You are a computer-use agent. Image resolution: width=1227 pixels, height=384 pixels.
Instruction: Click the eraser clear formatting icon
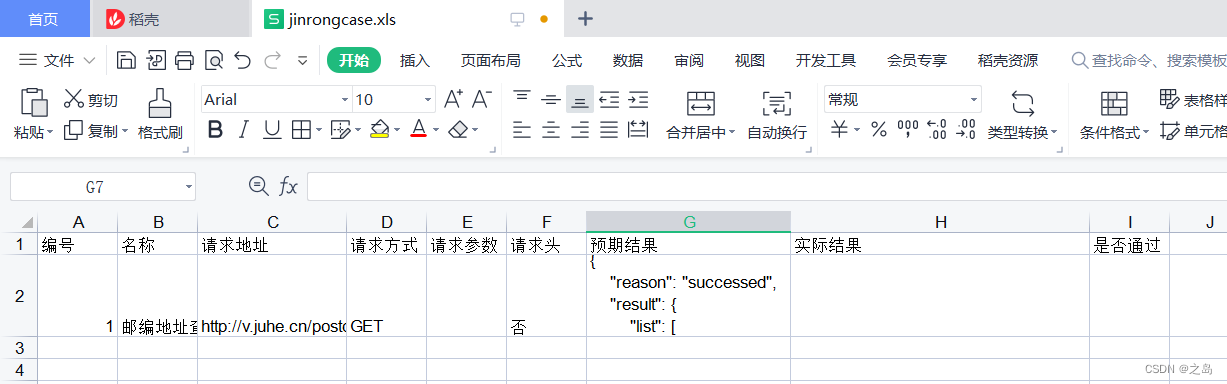(458, 130)
